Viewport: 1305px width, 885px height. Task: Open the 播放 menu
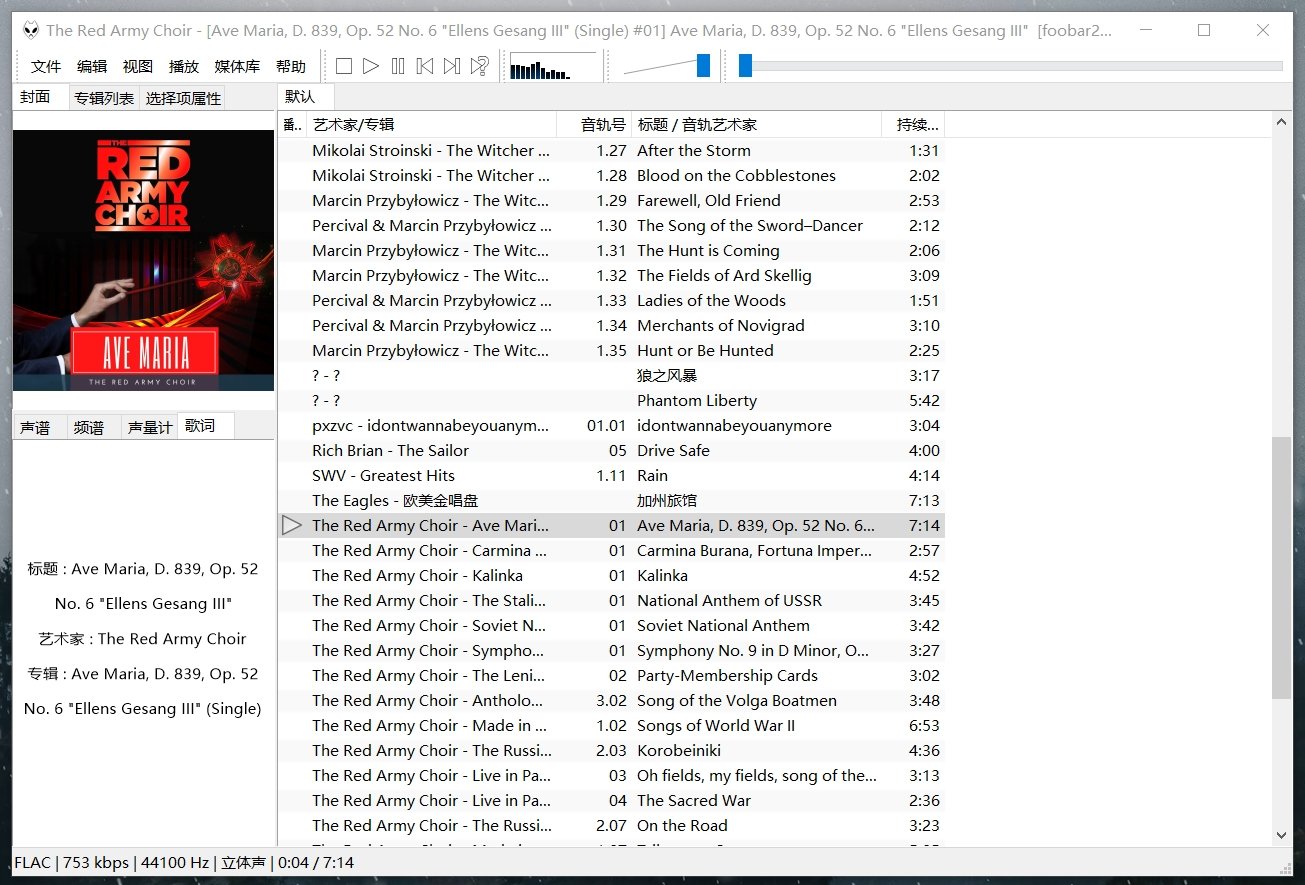[184, 67]
